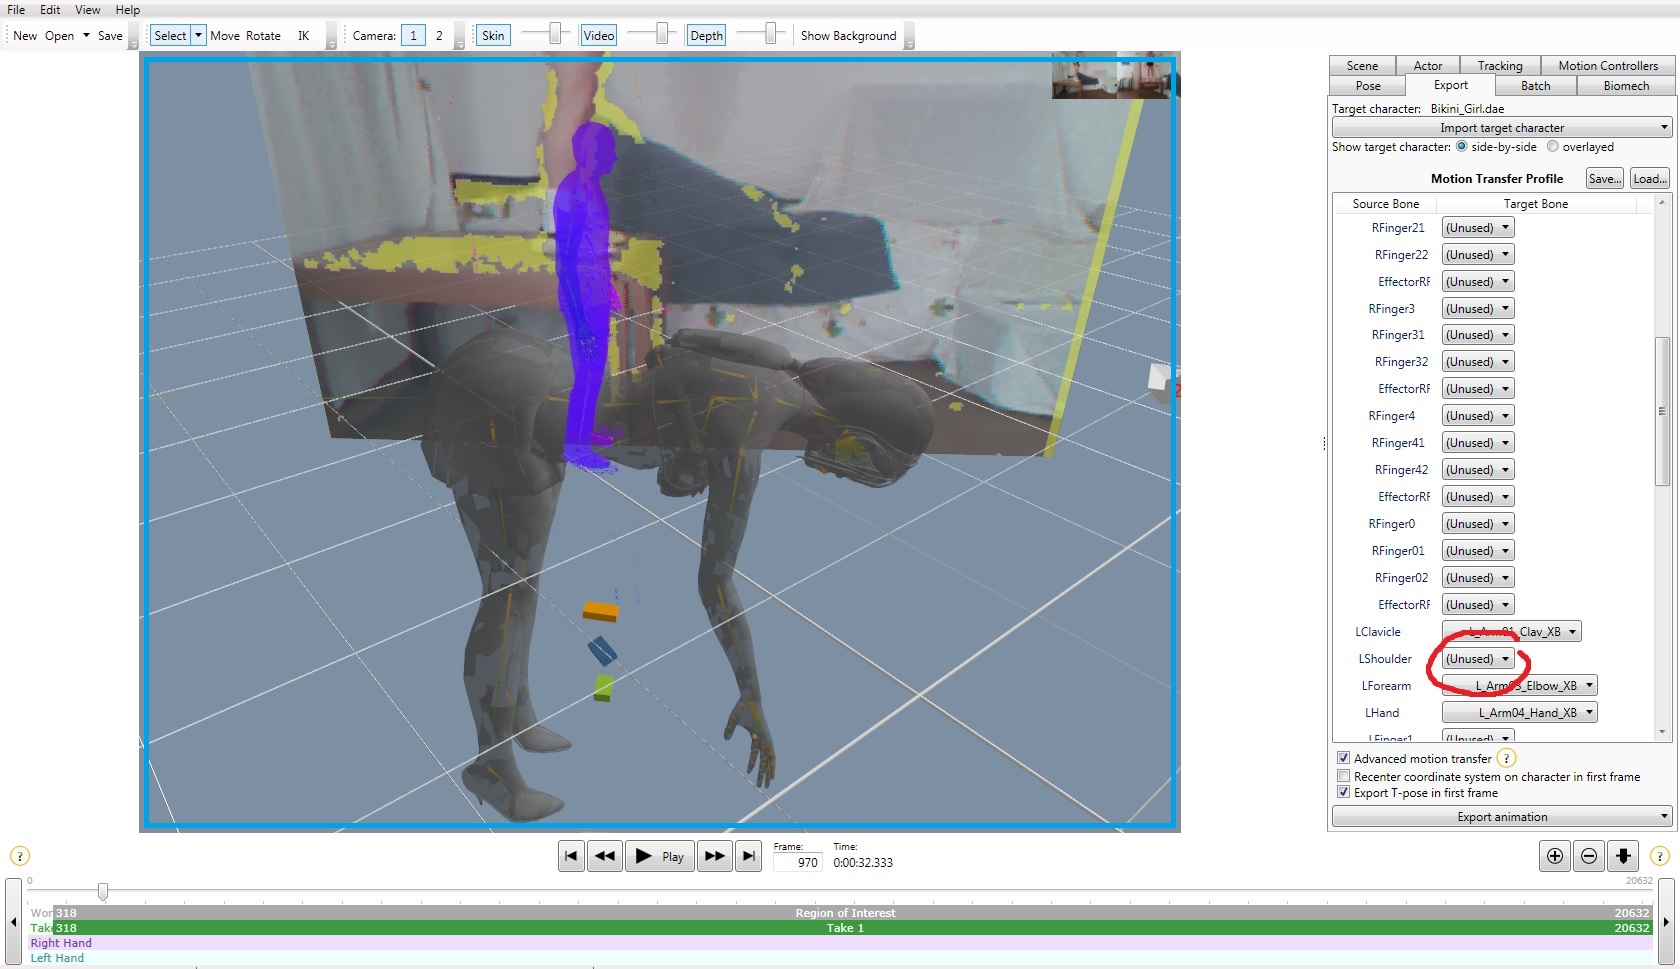
Task: Open the Edit menu
Action: (x=50, y=10)
